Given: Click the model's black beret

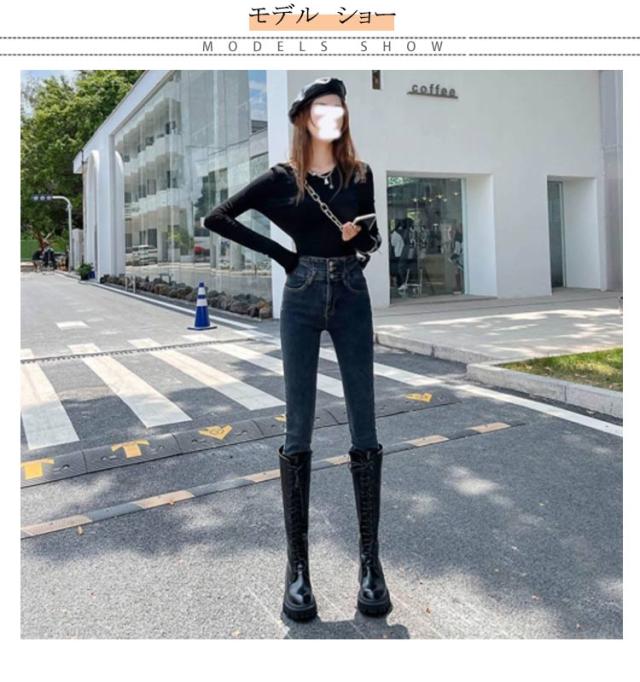Looking at the screenshot, I should pos(316,93).
